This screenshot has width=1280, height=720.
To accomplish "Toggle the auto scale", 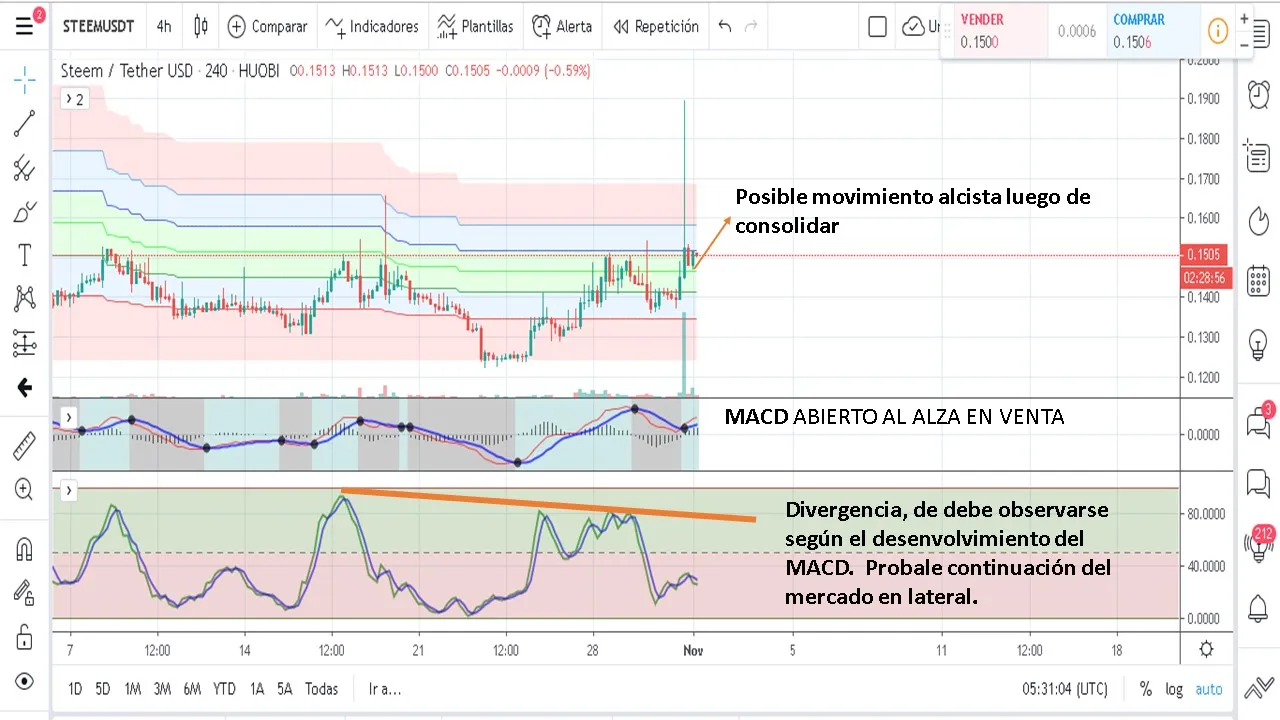I will pos(1209,689).
